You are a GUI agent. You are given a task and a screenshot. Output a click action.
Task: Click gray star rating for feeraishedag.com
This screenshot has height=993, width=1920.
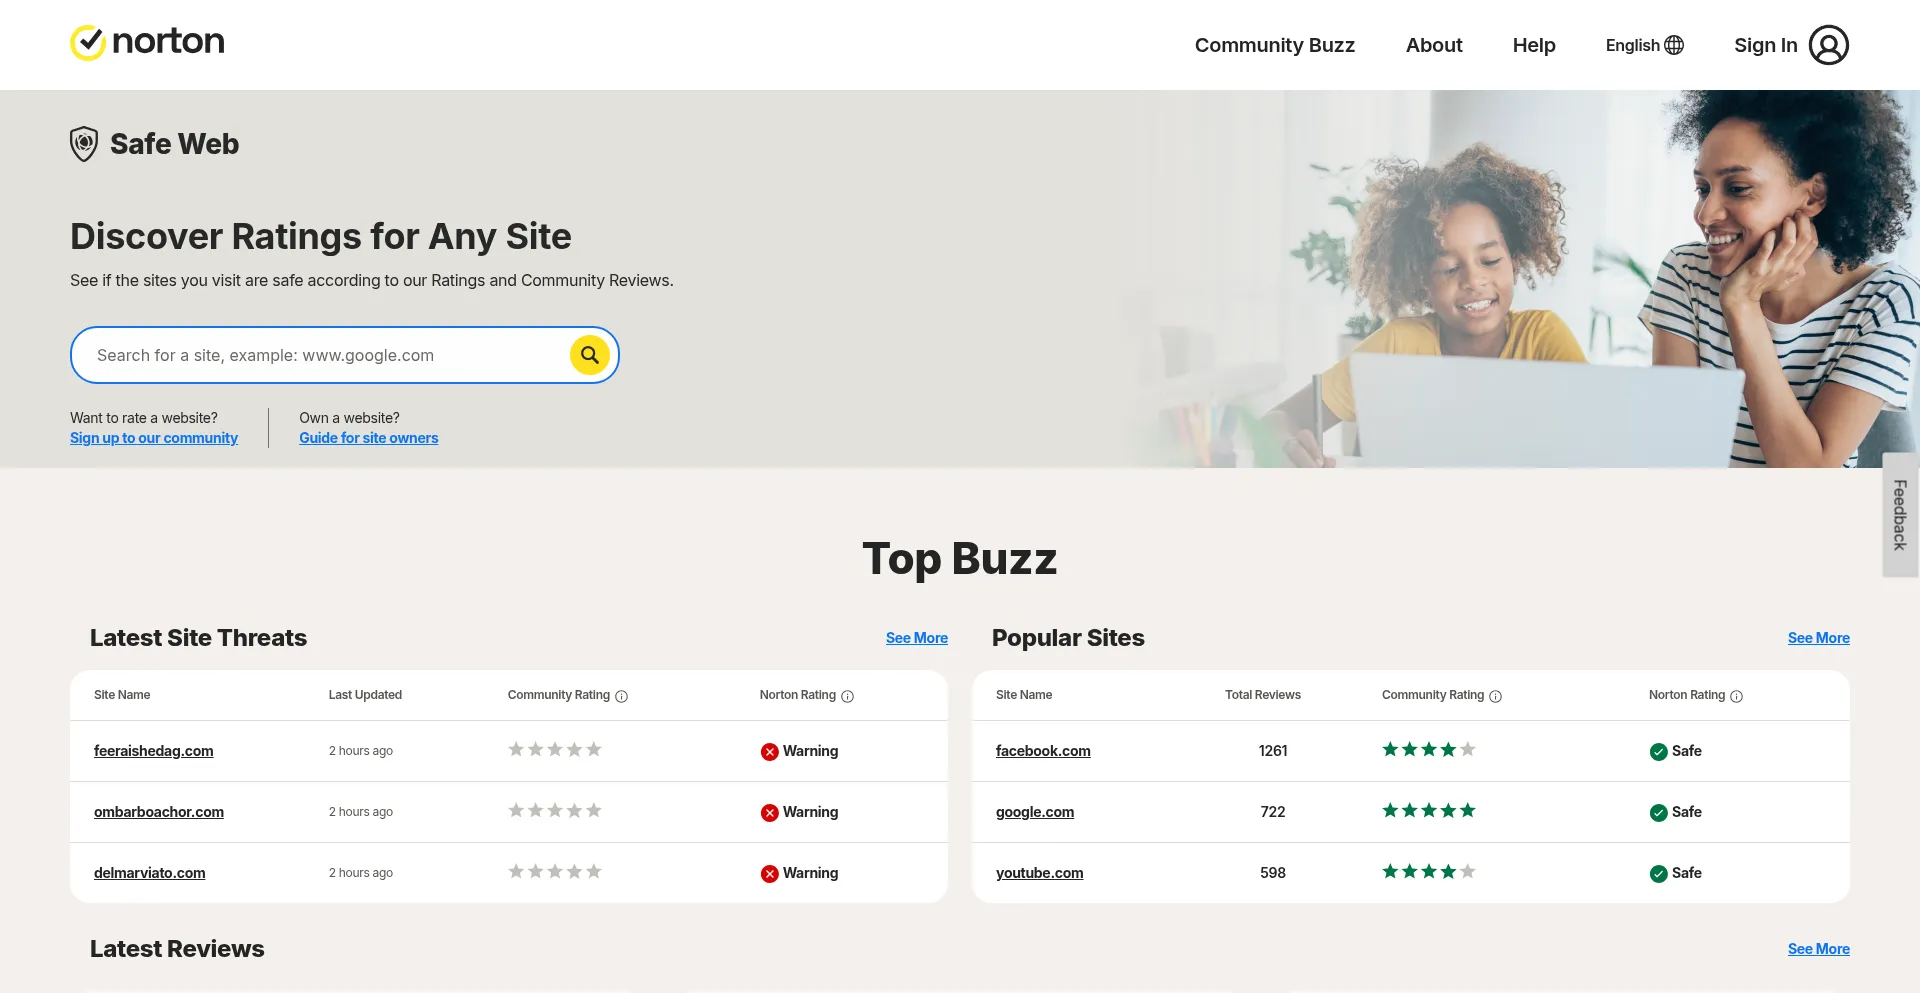pyautogui.click(x=554, y=749)
